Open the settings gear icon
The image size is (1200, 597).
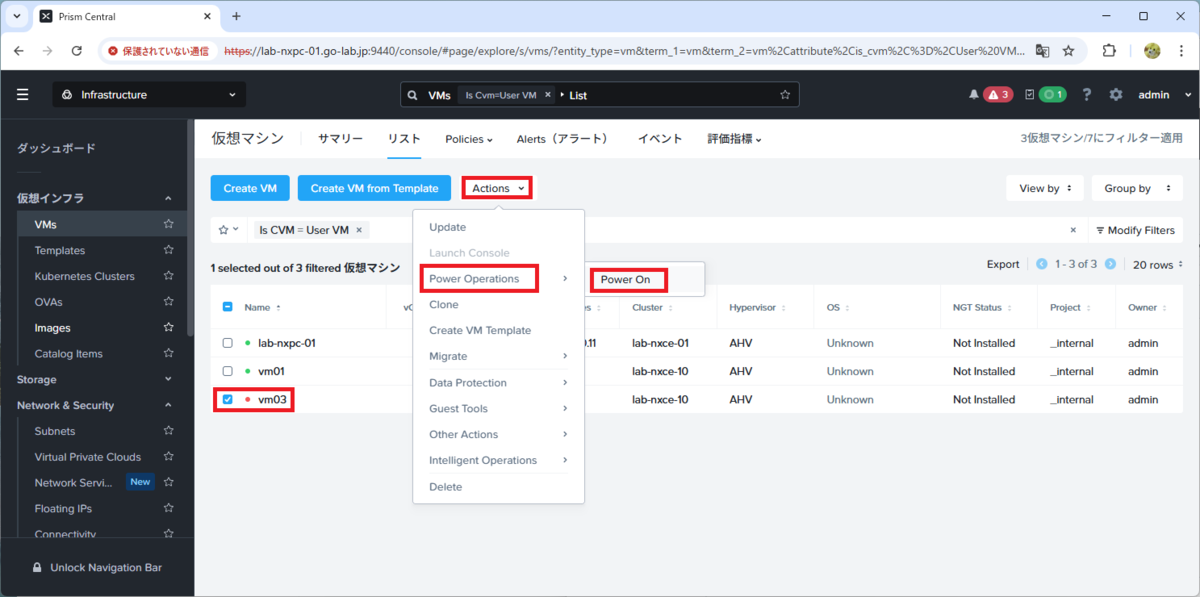click(x=1116, y=95)
